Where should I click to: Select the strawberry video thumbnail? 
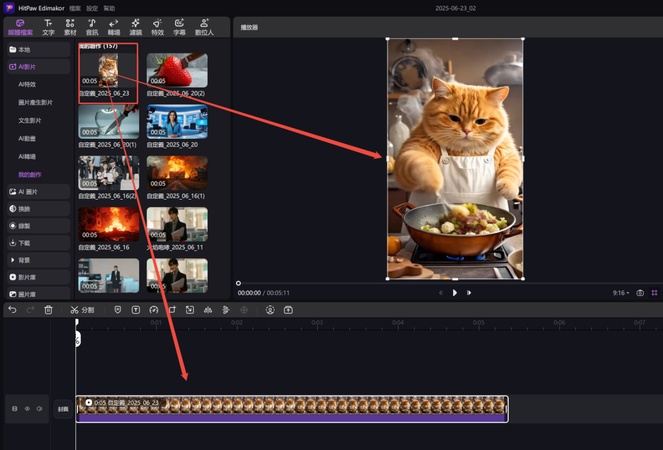pos(177,71)
